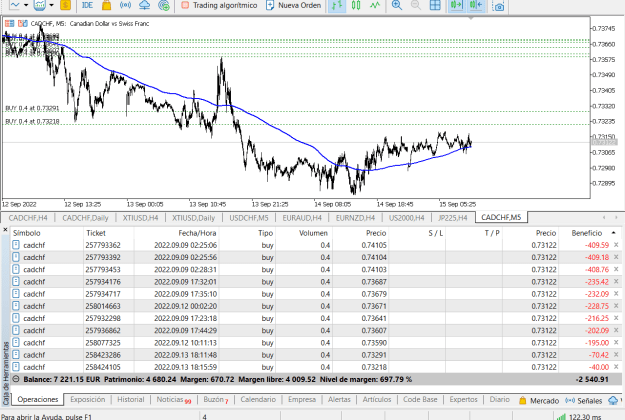Switch chart to bar chart mode
The width and height of the screenshot is (625, 420).
pyautogui.click(x=337, y=5)
